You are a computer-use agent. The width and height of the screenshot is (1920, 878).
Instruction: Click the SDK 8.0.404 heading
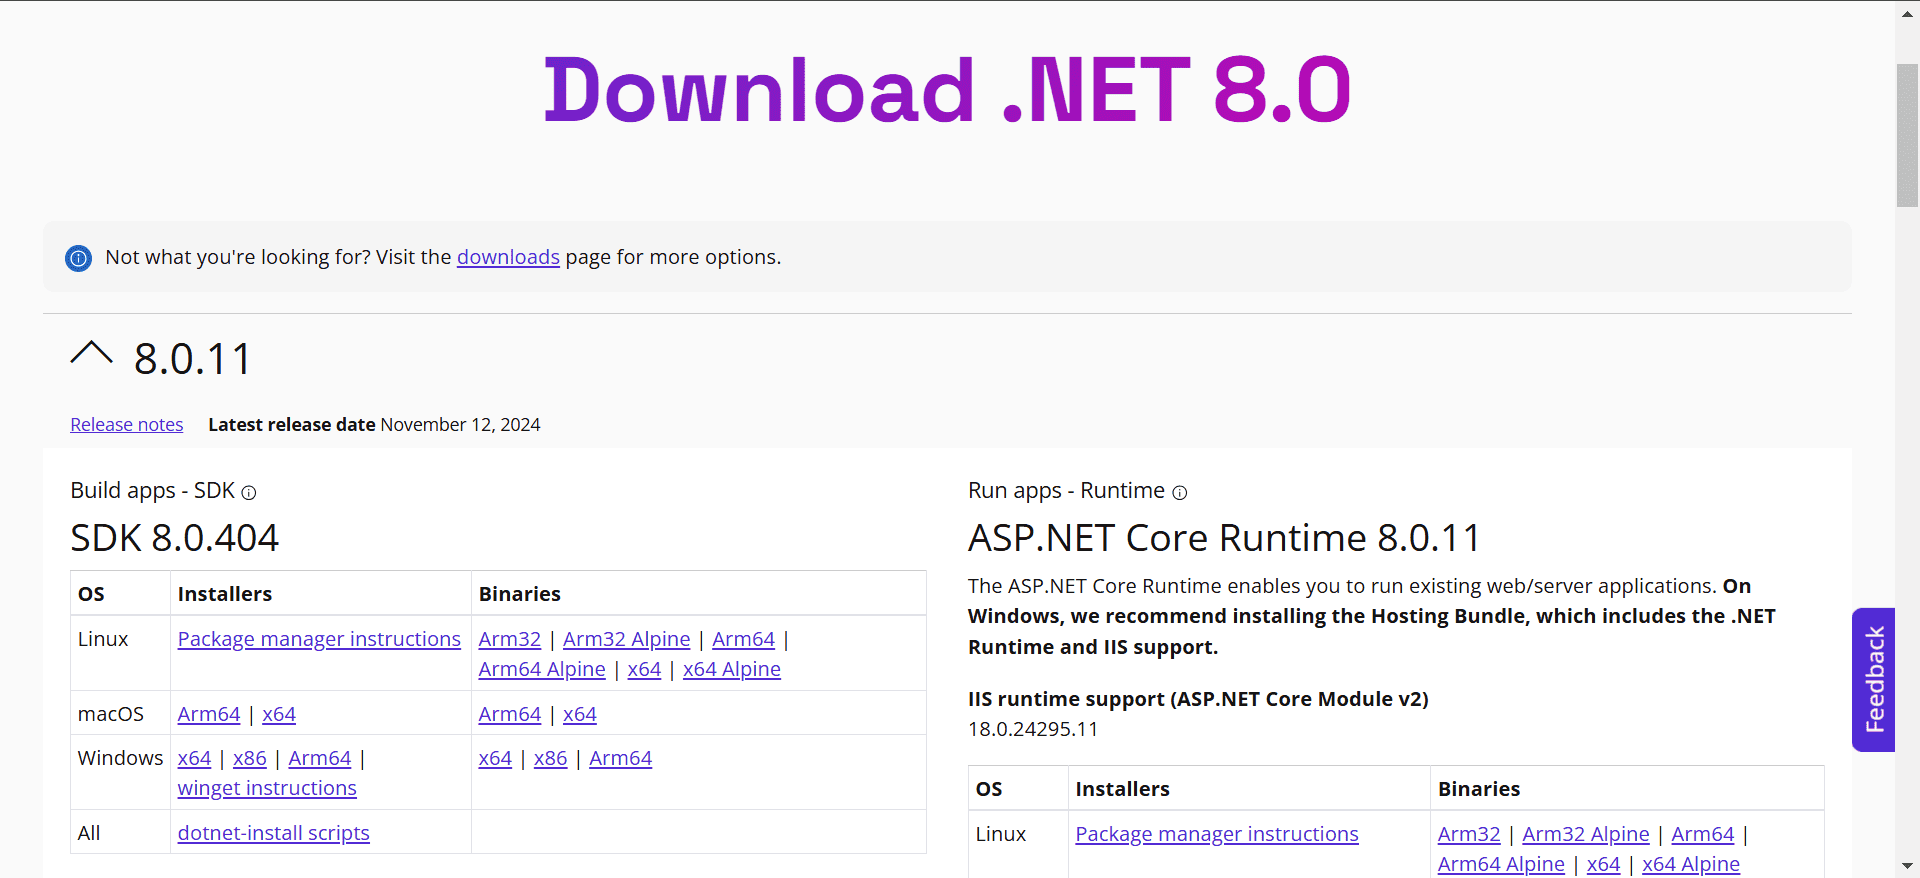[174, 538]
